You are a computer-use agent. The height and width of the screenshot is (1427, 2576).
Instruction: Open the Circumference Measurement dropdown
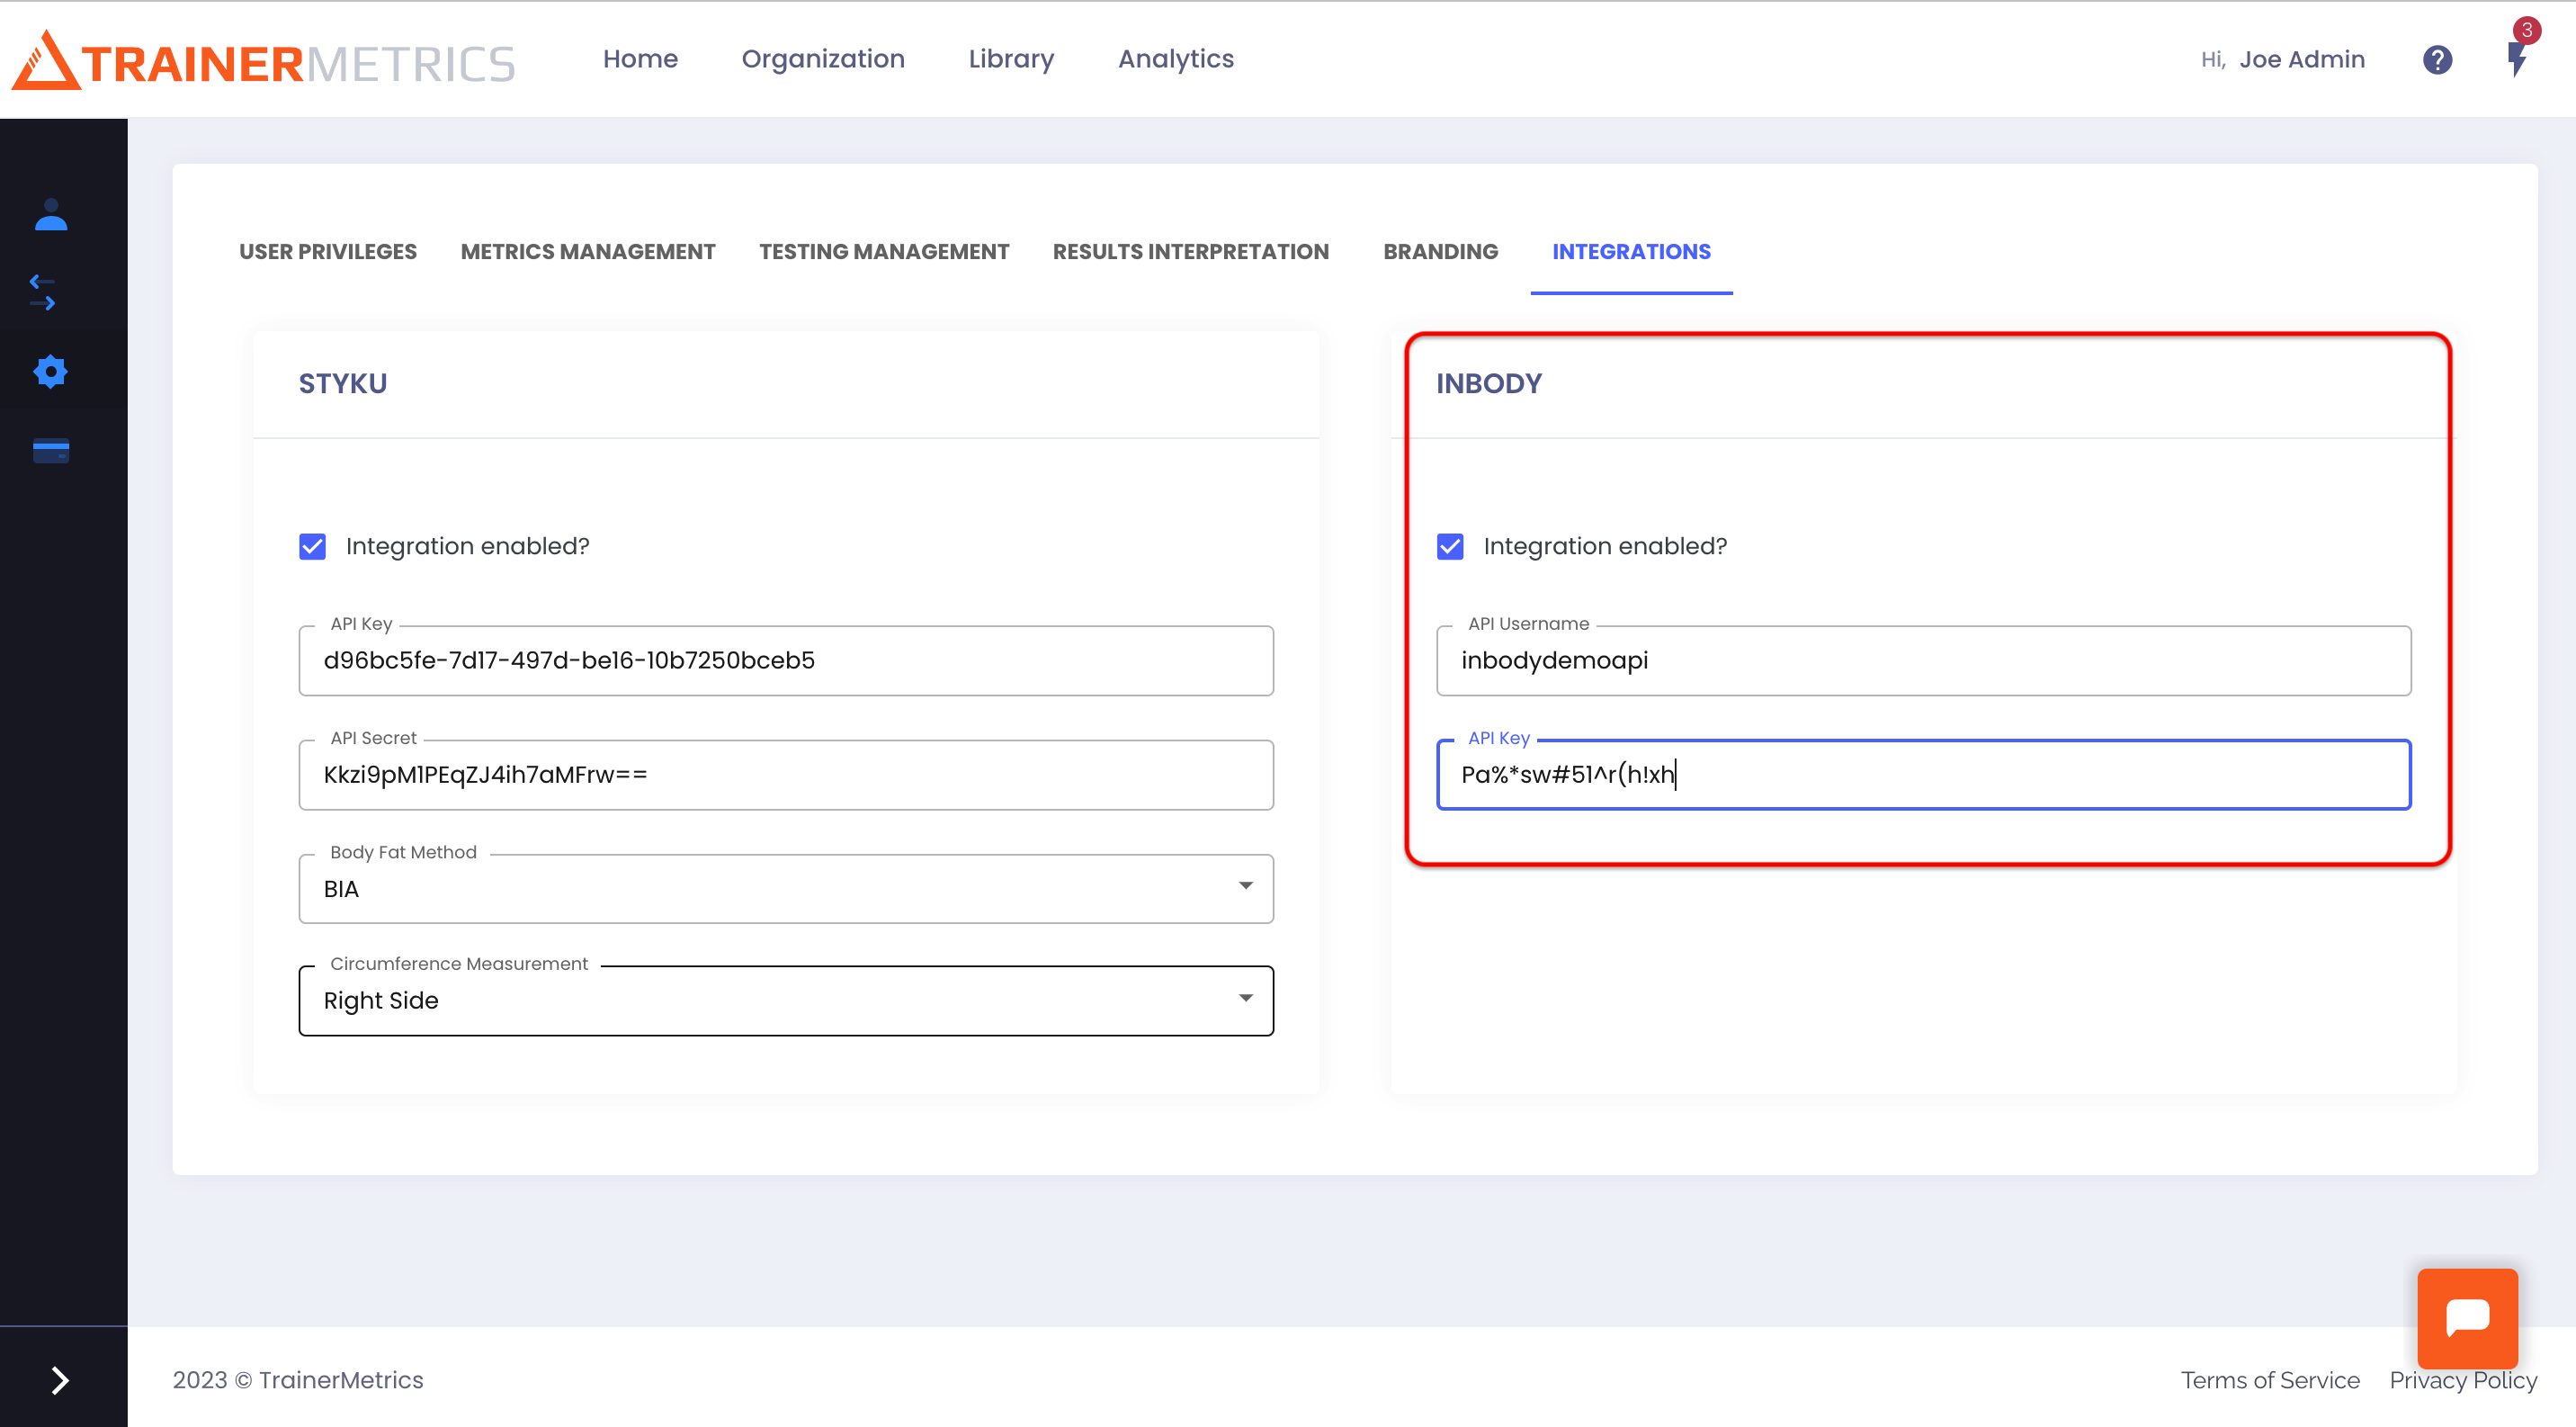[x=786, y=1001]
